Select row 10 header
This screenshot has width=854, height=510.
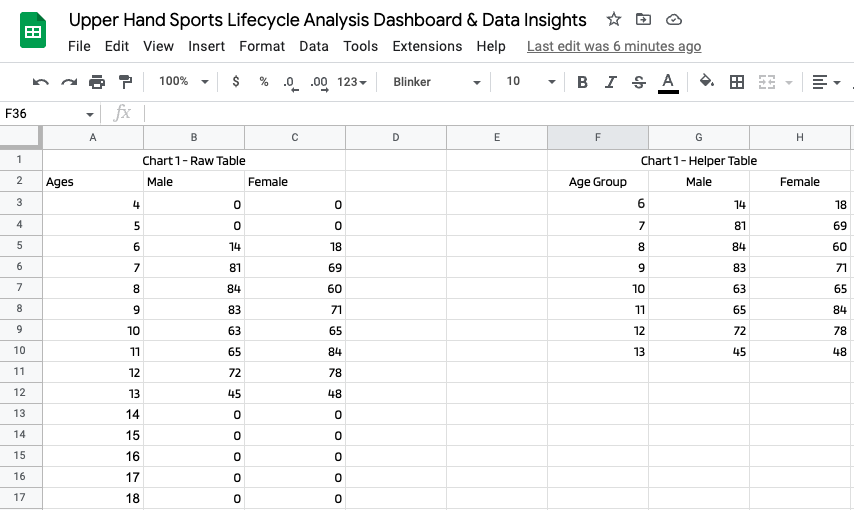coord(20,350)
